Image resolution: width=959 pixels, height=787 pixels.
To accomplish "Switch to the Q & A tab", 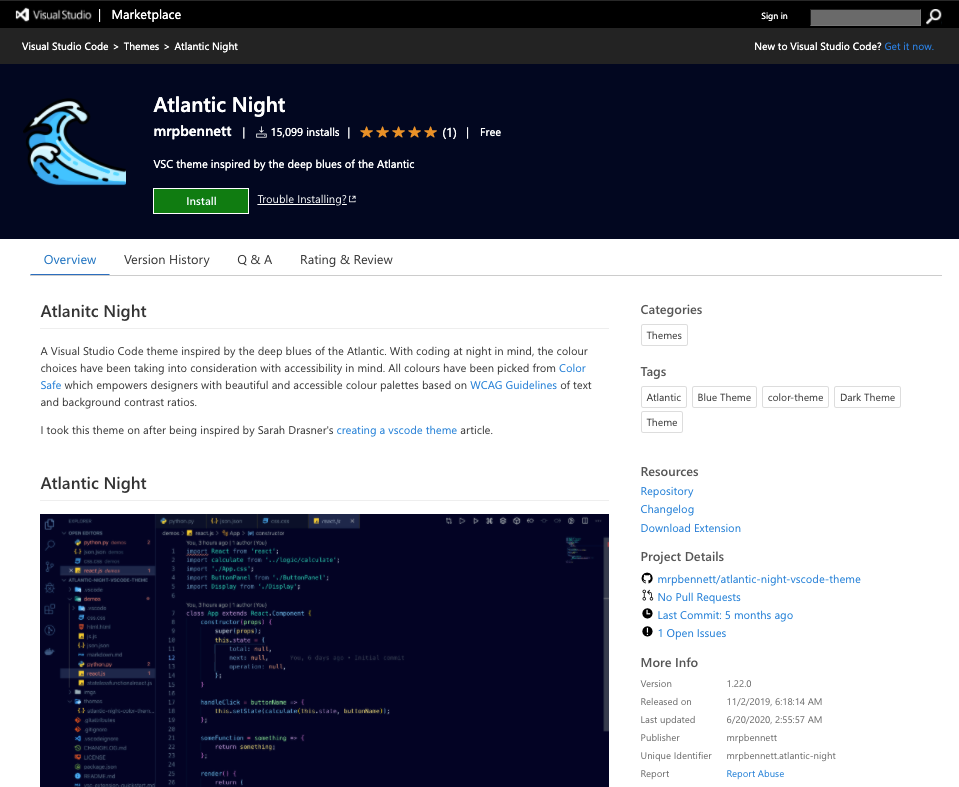I will (x=254, y=259).
